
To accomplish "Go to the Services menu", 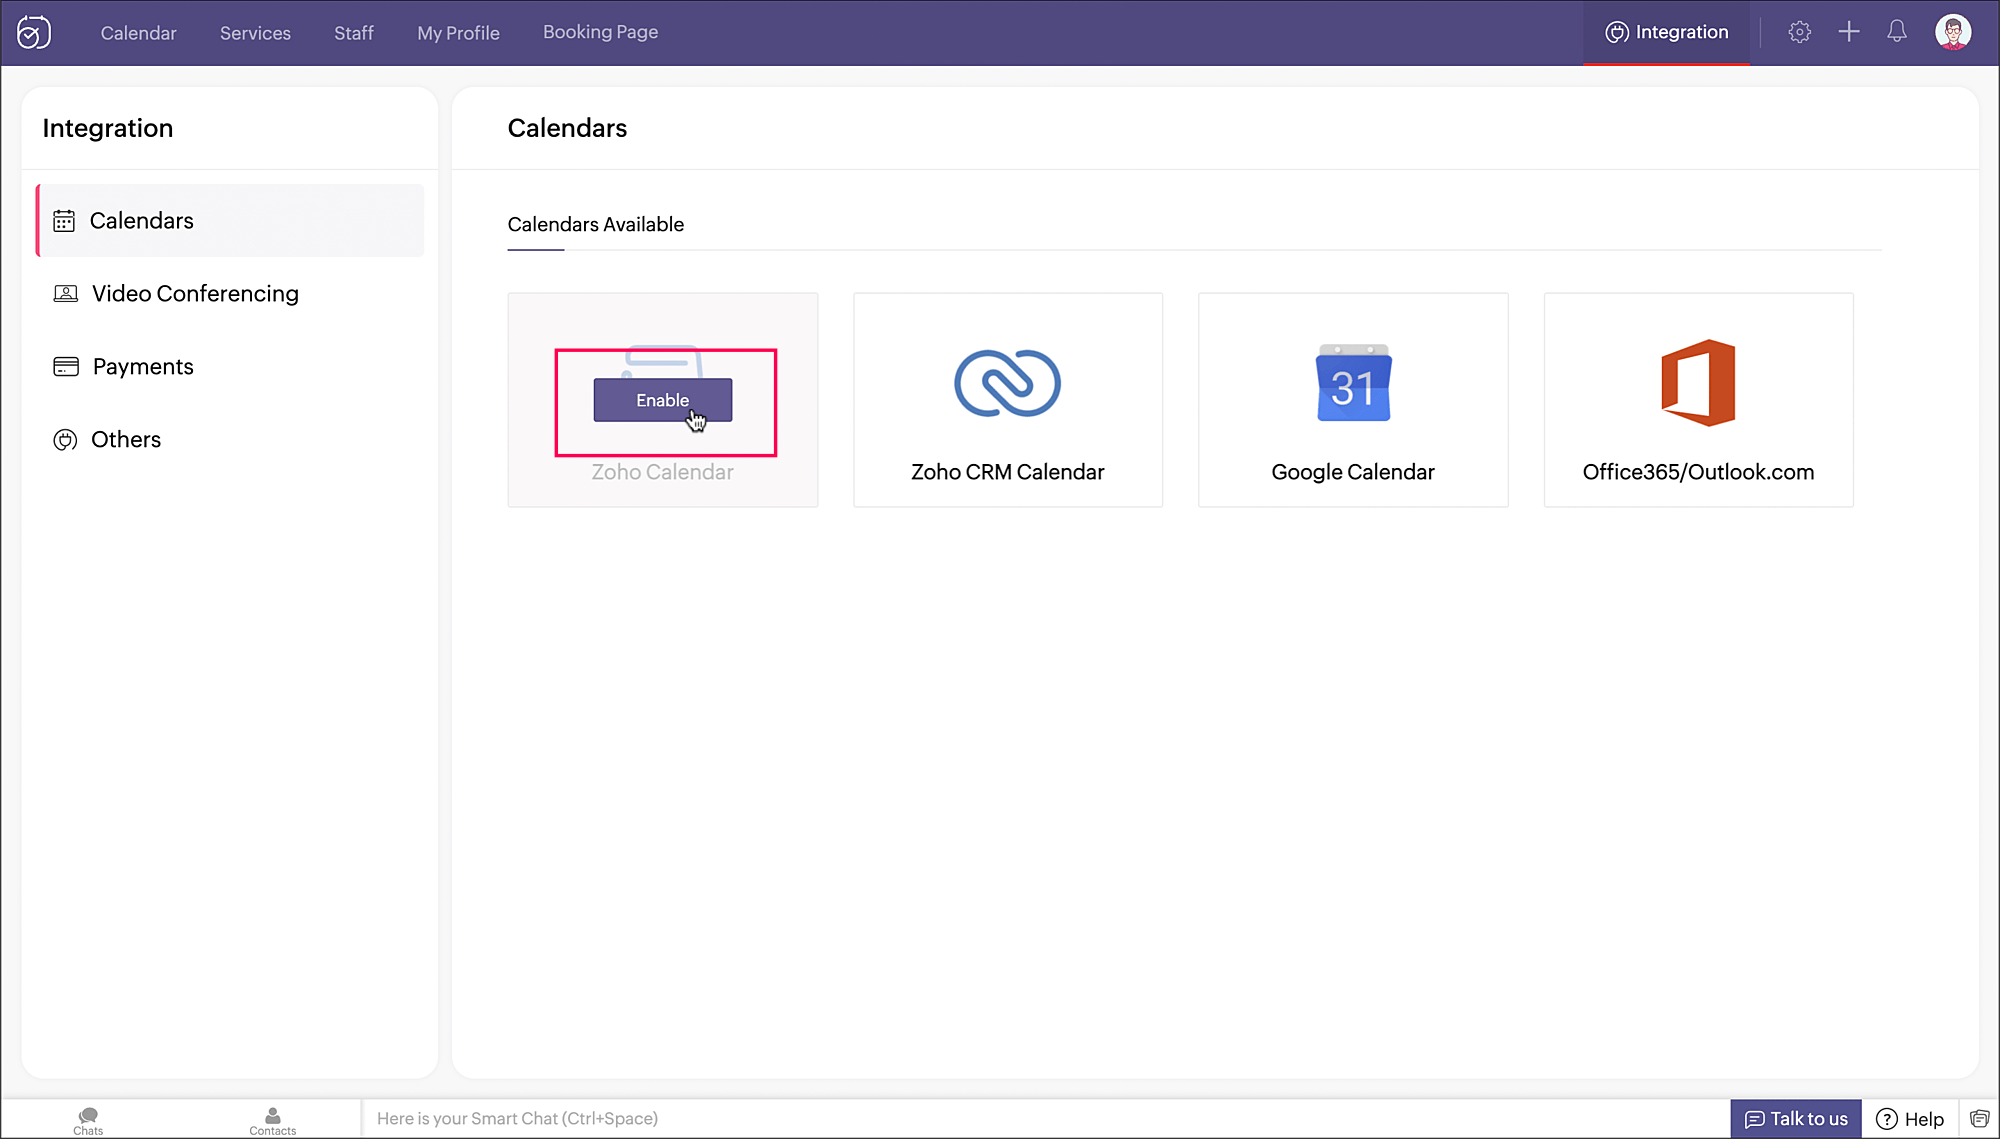I will pyautogui.click(x=255, y=33).
